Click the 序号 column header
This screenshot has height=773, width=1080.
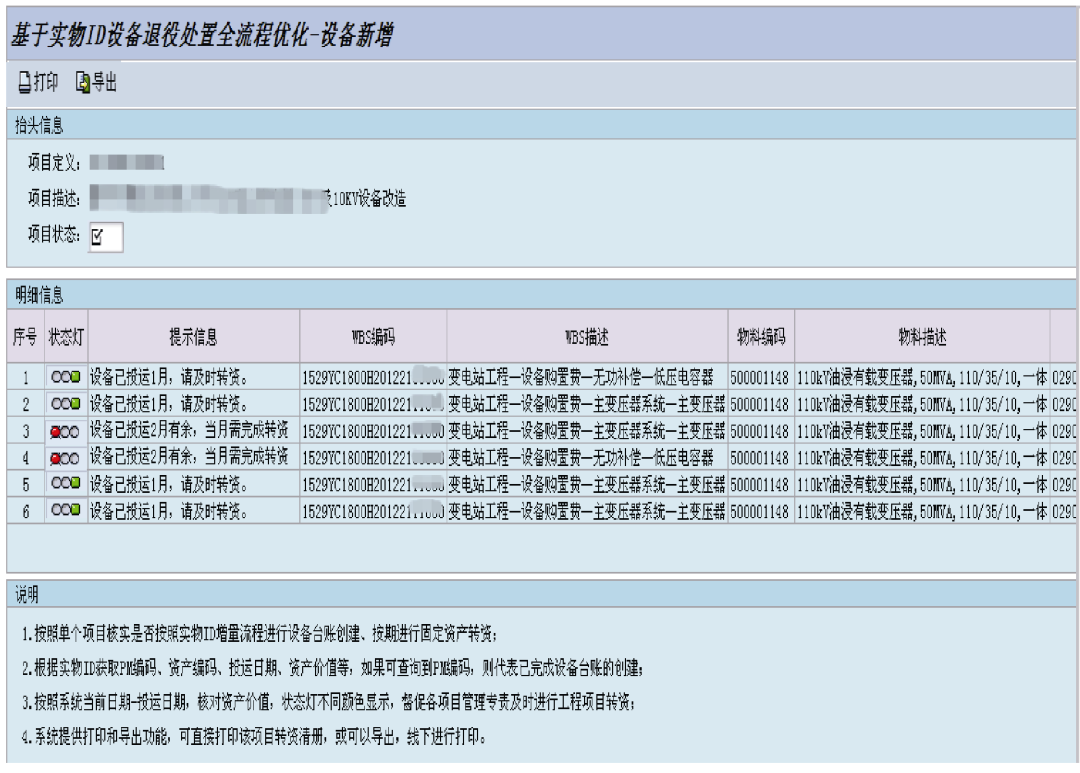25,336
